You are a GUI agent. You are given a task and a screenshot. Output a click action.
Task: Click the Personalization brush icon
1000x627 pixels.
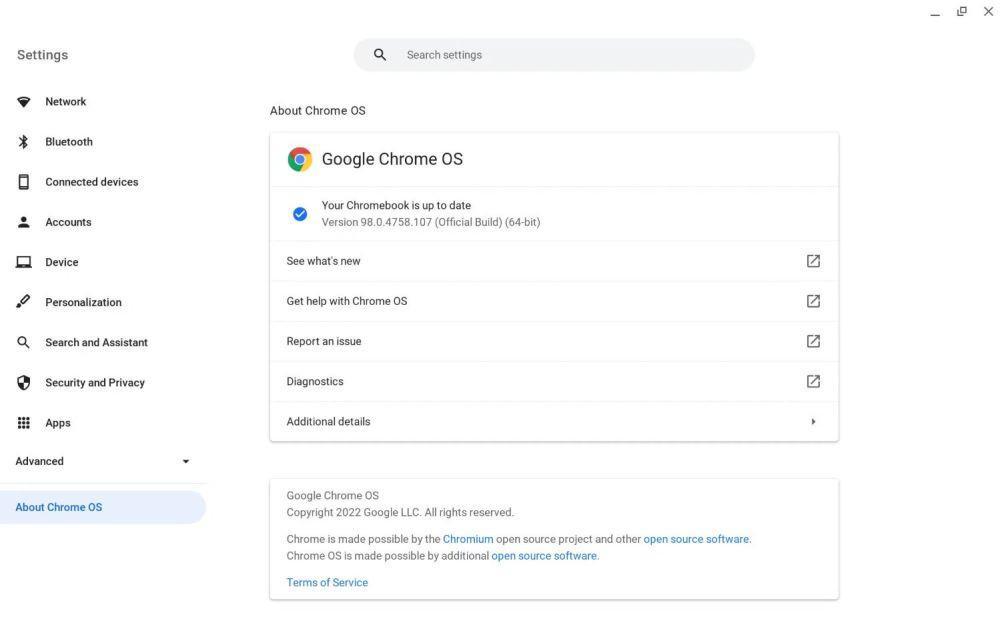[24, 302]
